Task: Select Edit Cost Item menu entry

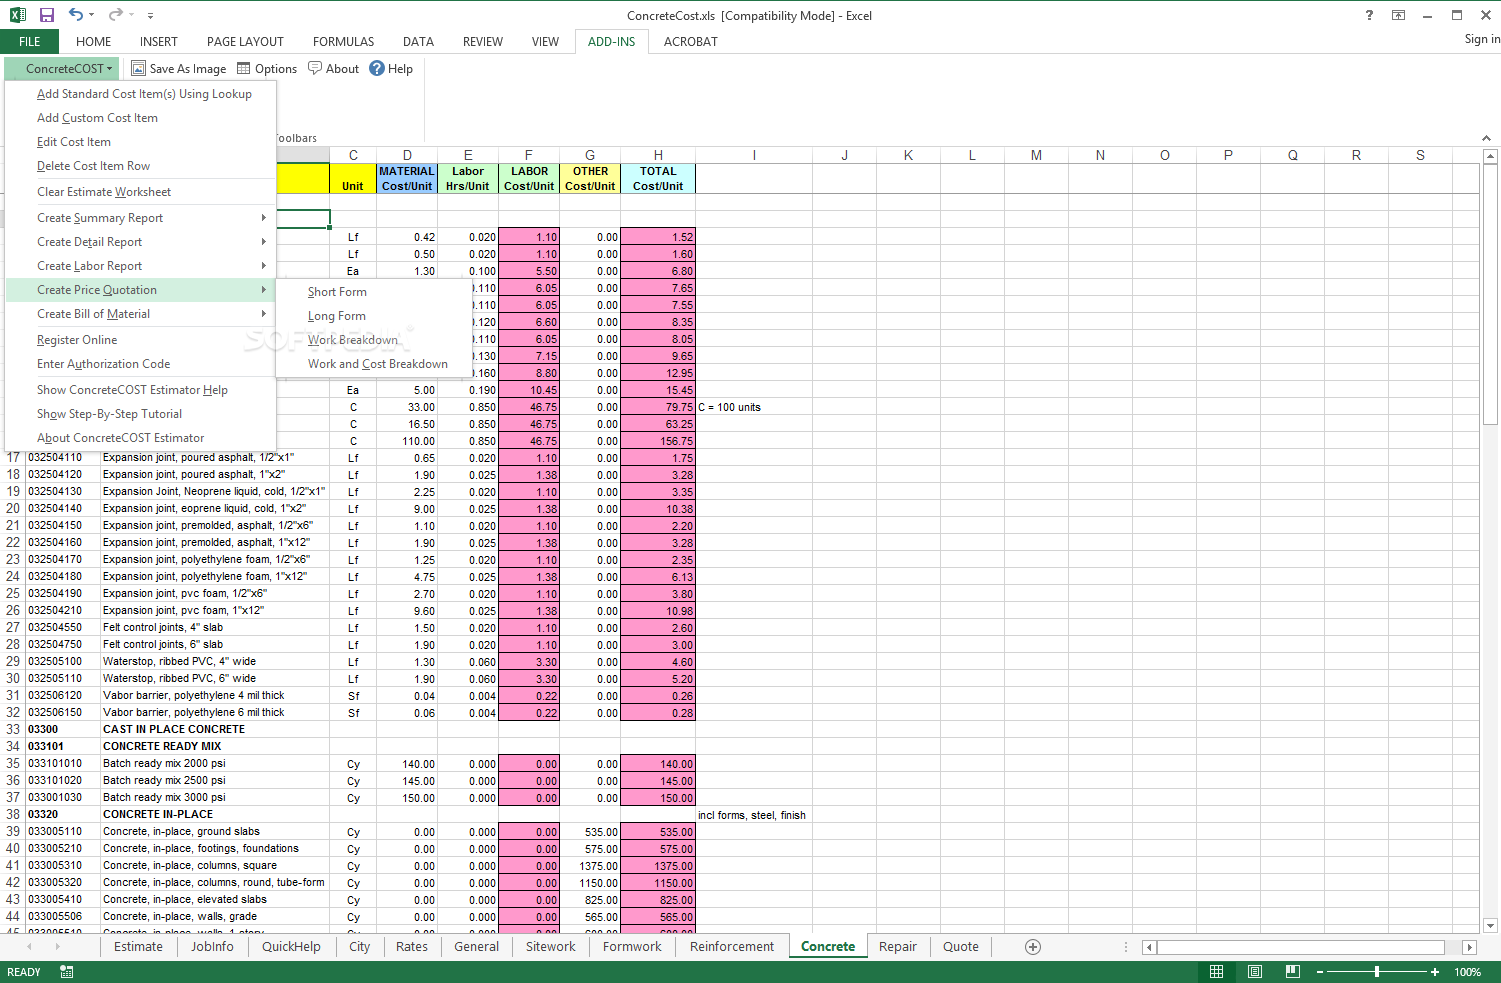Action: click(x=141, y=142)
